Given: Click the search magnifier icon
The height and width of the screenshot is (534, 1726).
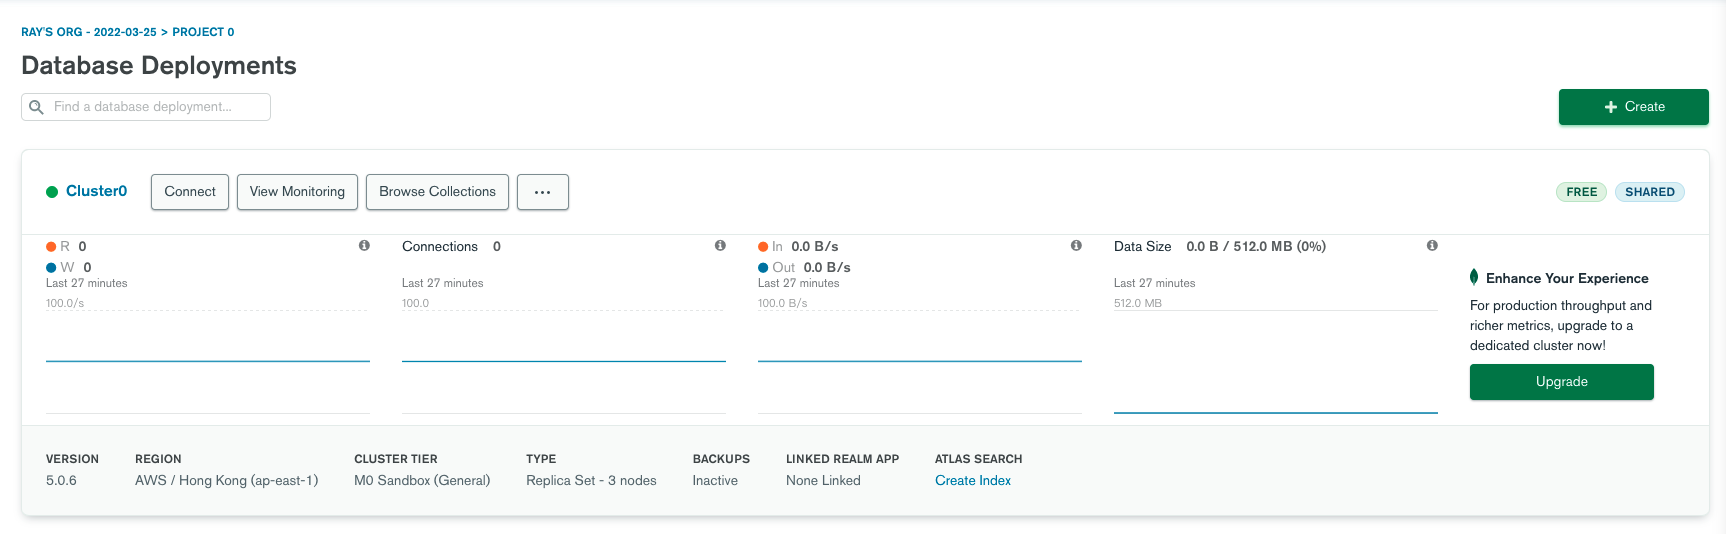Looking at the screenshot, I should click(x=37, y=107).
